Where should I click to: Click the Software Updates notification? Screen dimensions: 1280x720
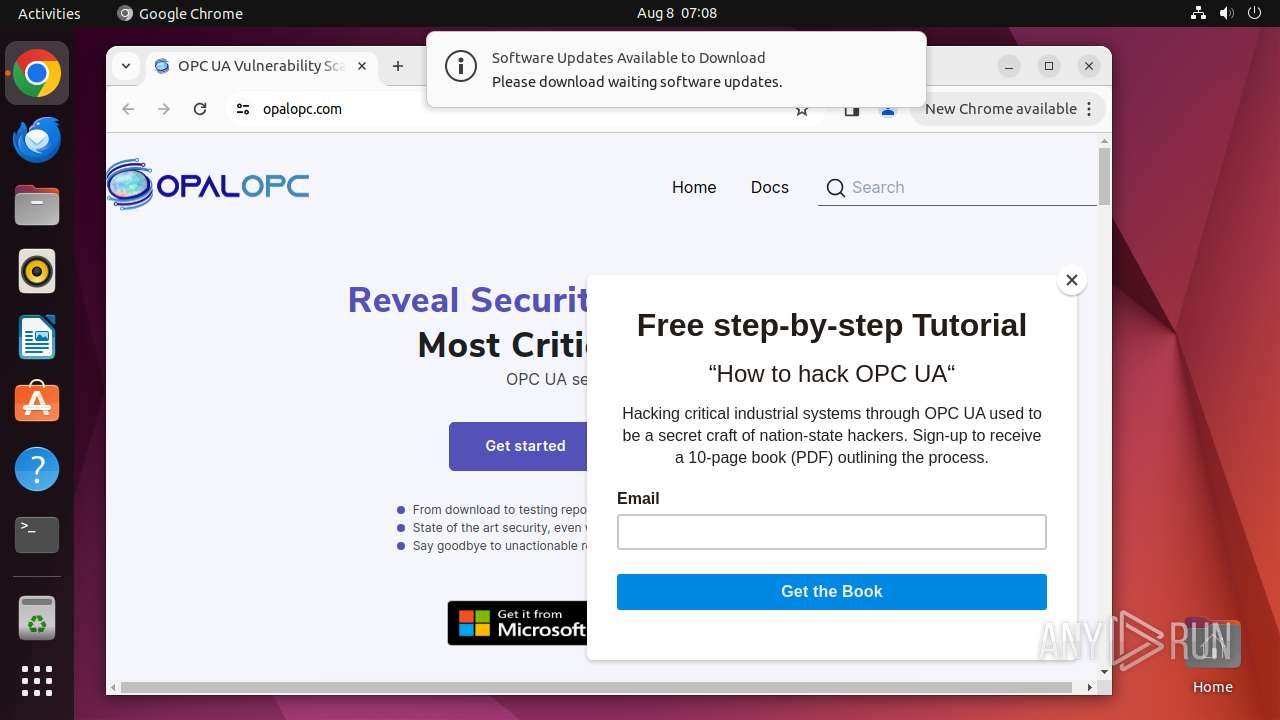tap(676, 70)
